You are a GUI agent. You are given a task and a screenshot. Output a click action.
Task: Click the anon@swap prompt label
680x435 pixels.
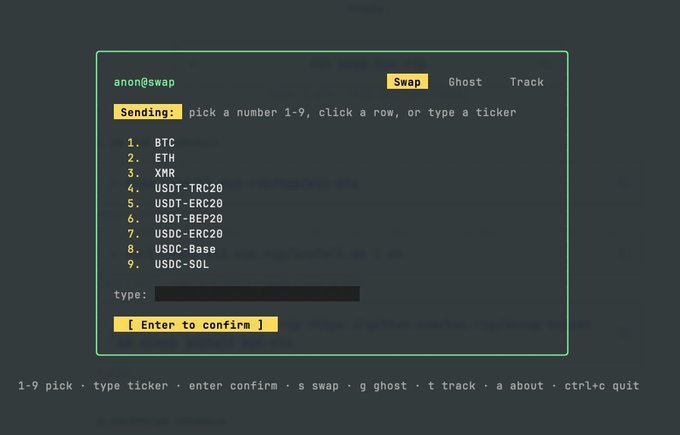[144, 82]
